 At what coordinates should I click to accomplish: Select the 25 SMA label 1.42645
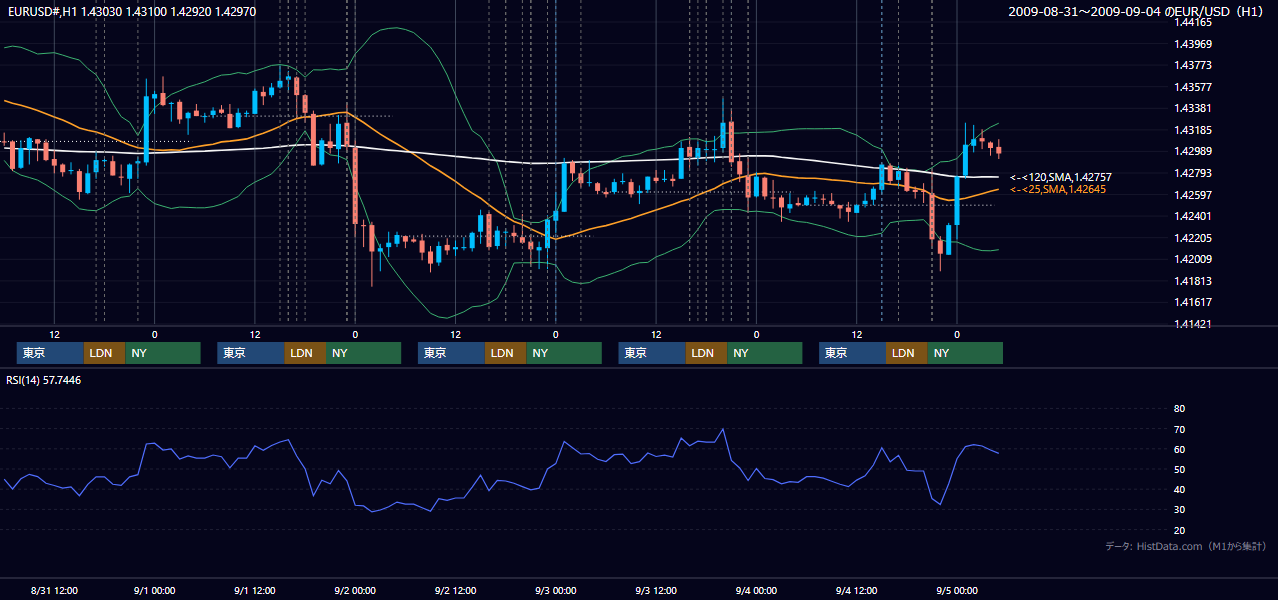click(x=1058, y=189)
